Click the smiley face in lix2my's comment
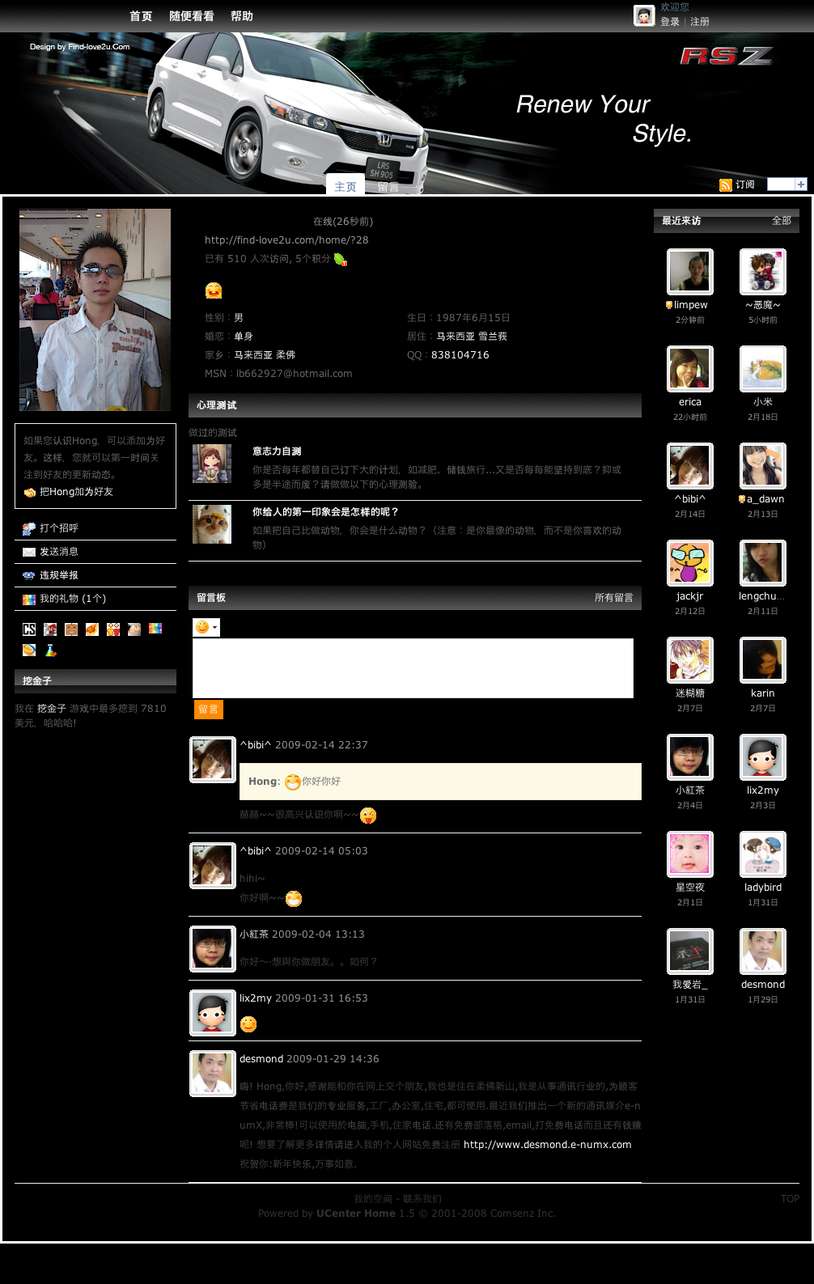Viewport: 814px width, 1284px height. [x=248, y=1024]
